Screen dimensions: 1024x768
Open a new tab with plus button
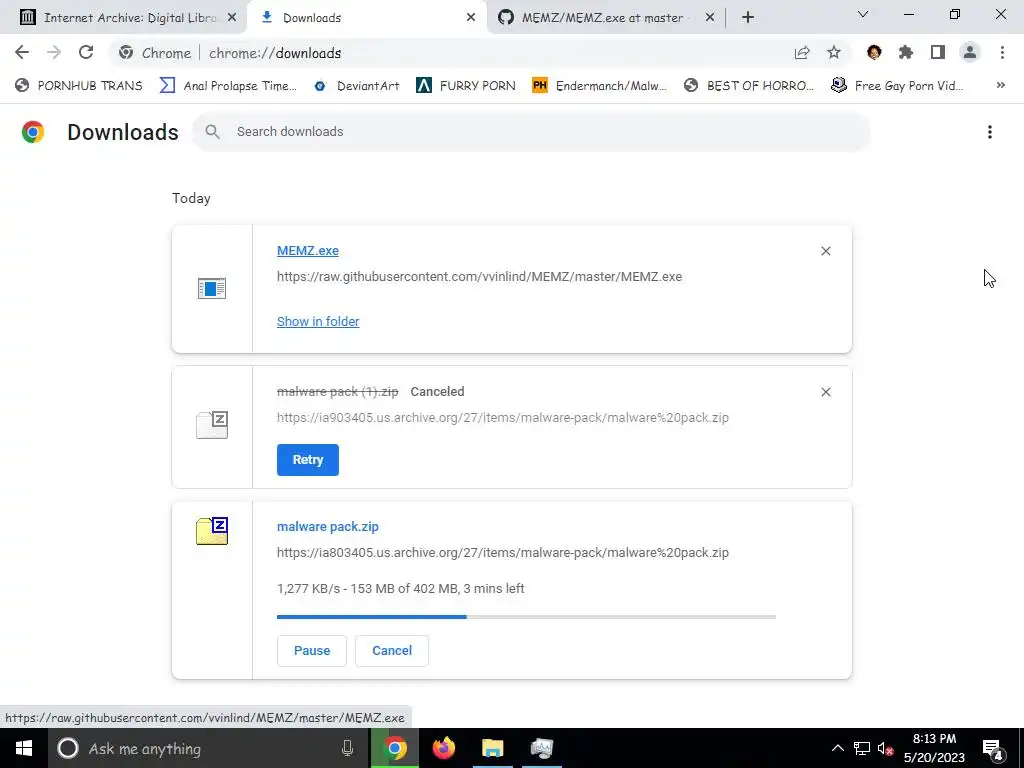[748, 18]
